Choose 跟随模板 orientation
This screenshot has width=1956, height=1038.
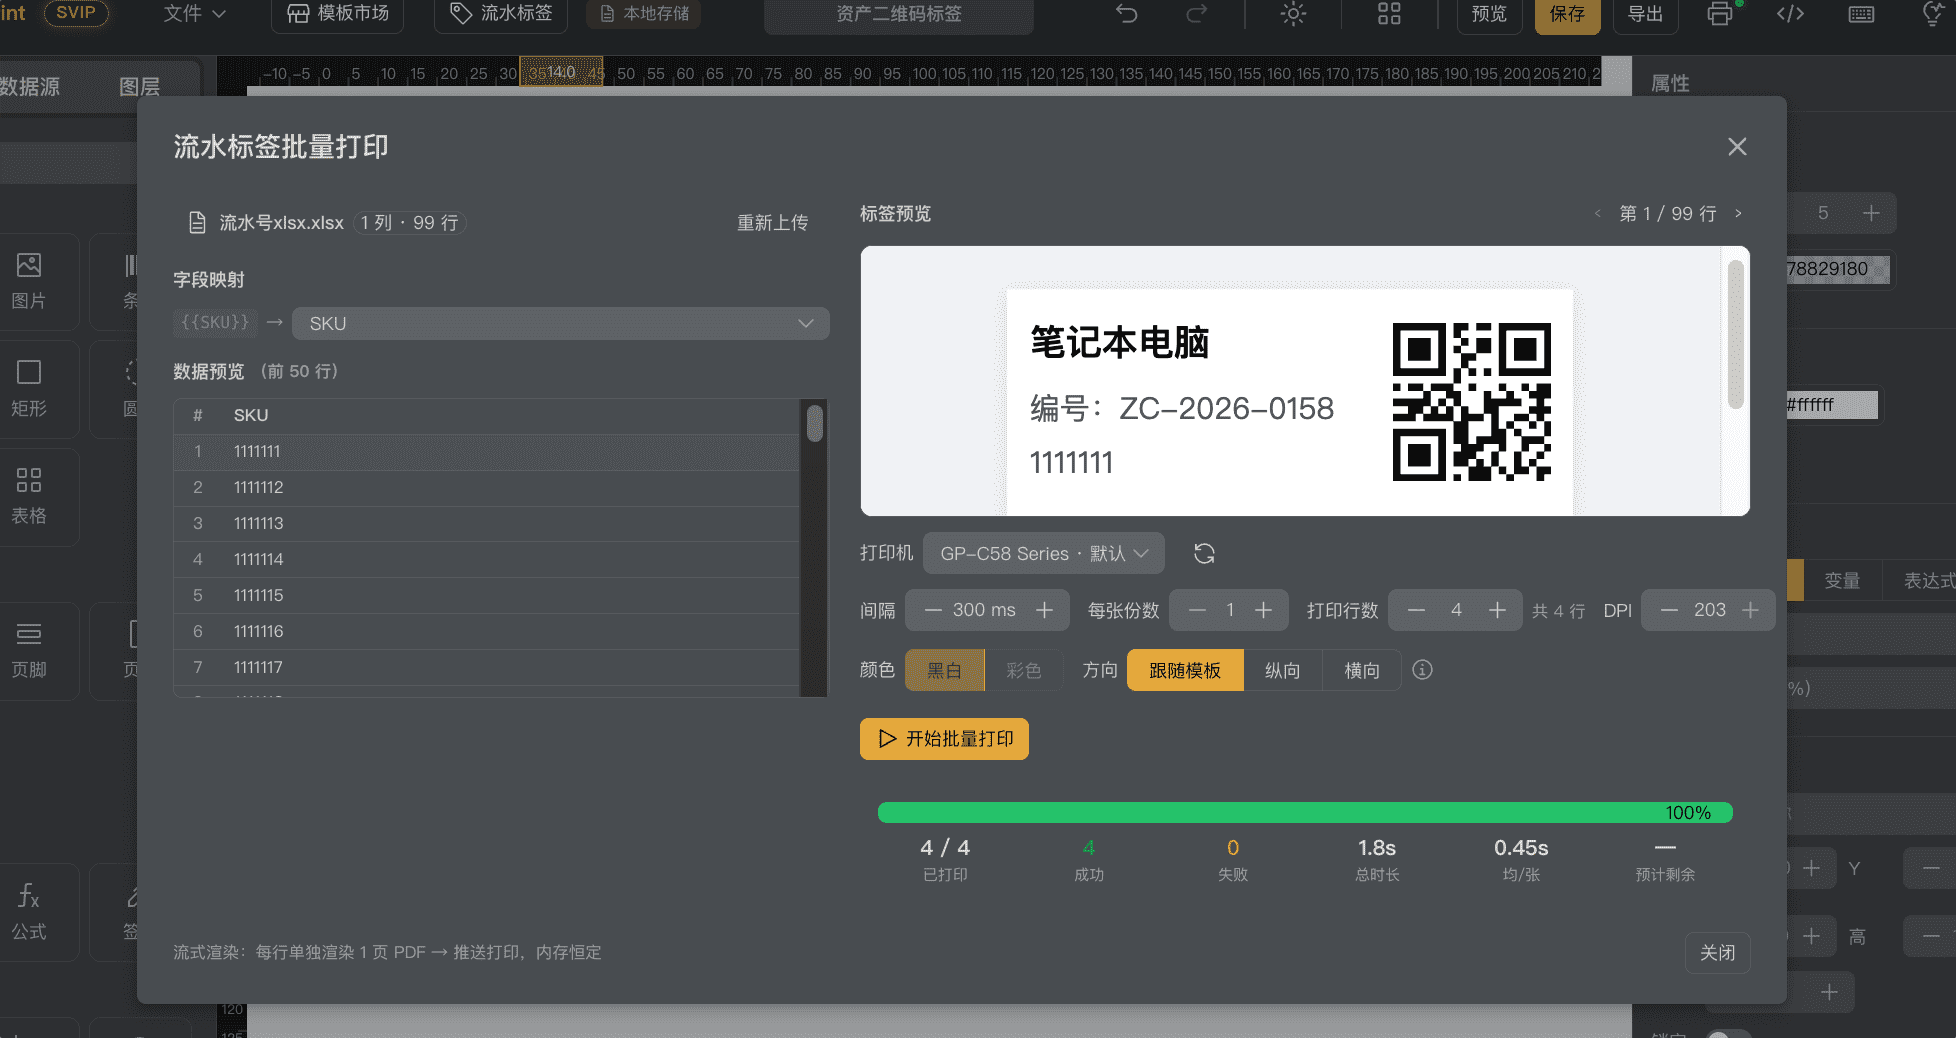(x=1185, y=670)
